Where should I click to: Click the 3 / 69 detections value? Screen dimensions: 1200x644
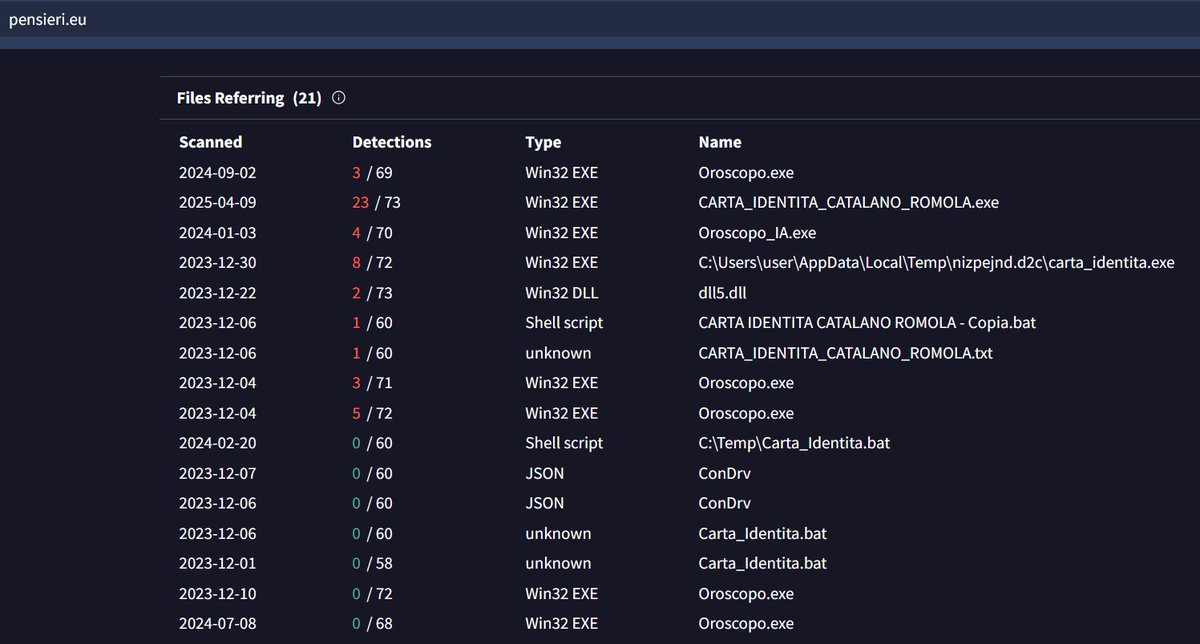click(372, 172)
